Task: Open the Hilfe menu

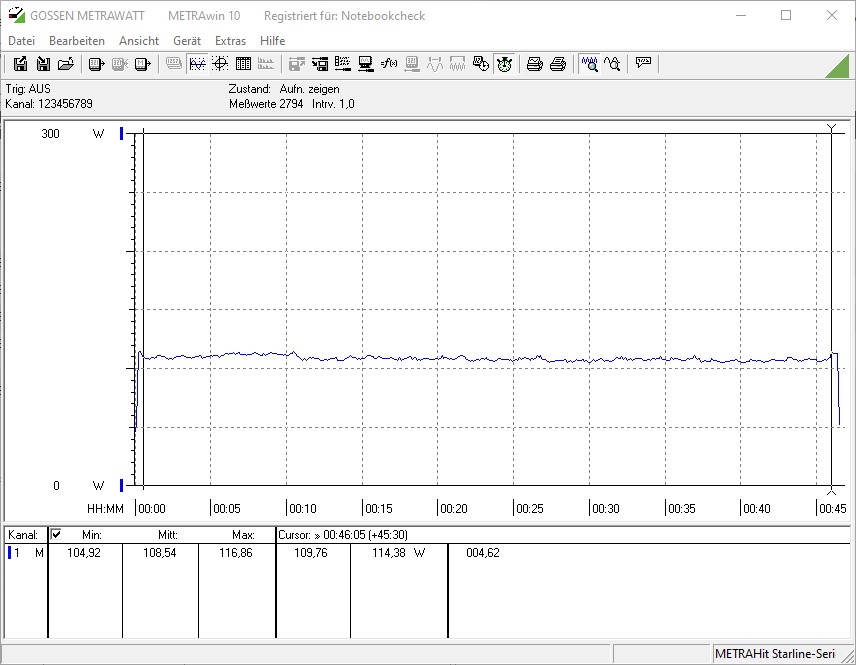Action: pos(272,40)
